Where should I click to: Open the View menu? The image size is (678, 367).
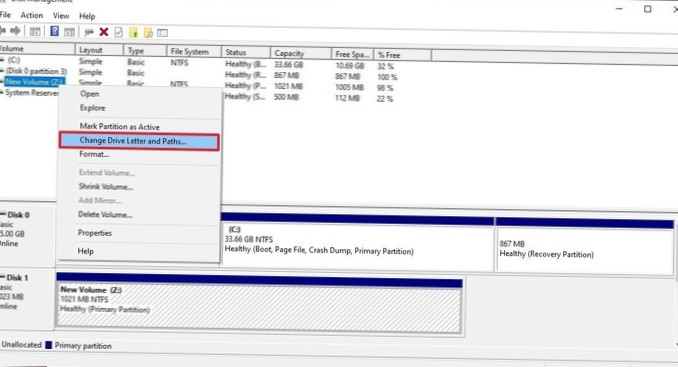pyautogui.click(x=61, y=16)
